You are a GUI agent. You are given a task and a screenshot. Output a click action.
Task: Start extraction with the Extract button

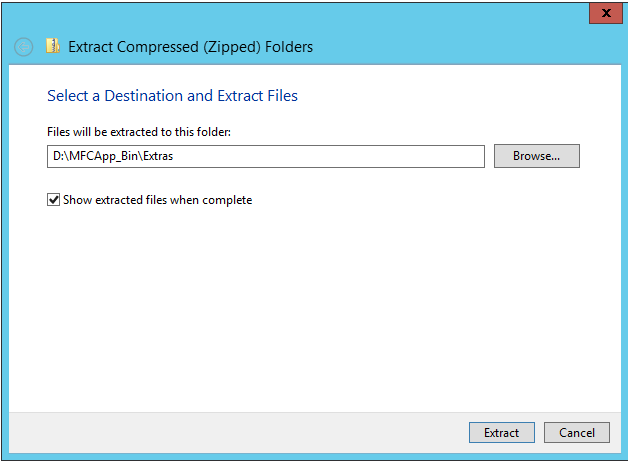(x=501, y=433)
